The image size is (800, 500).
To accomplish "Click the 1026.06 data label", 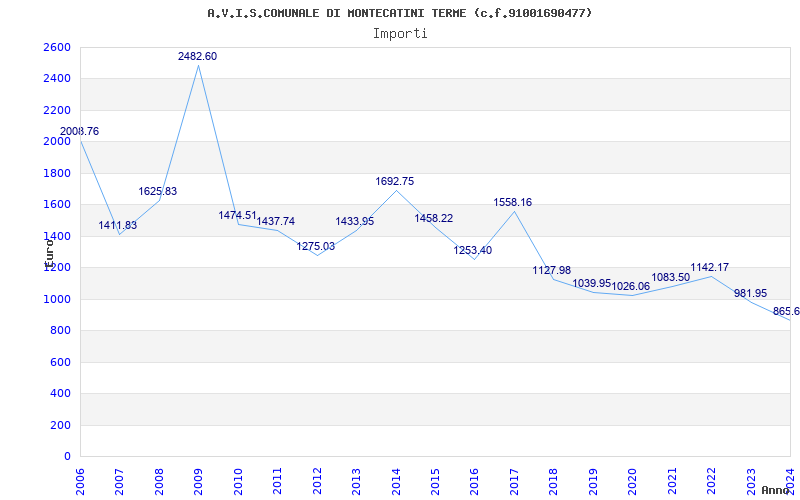I will point(631,287).
